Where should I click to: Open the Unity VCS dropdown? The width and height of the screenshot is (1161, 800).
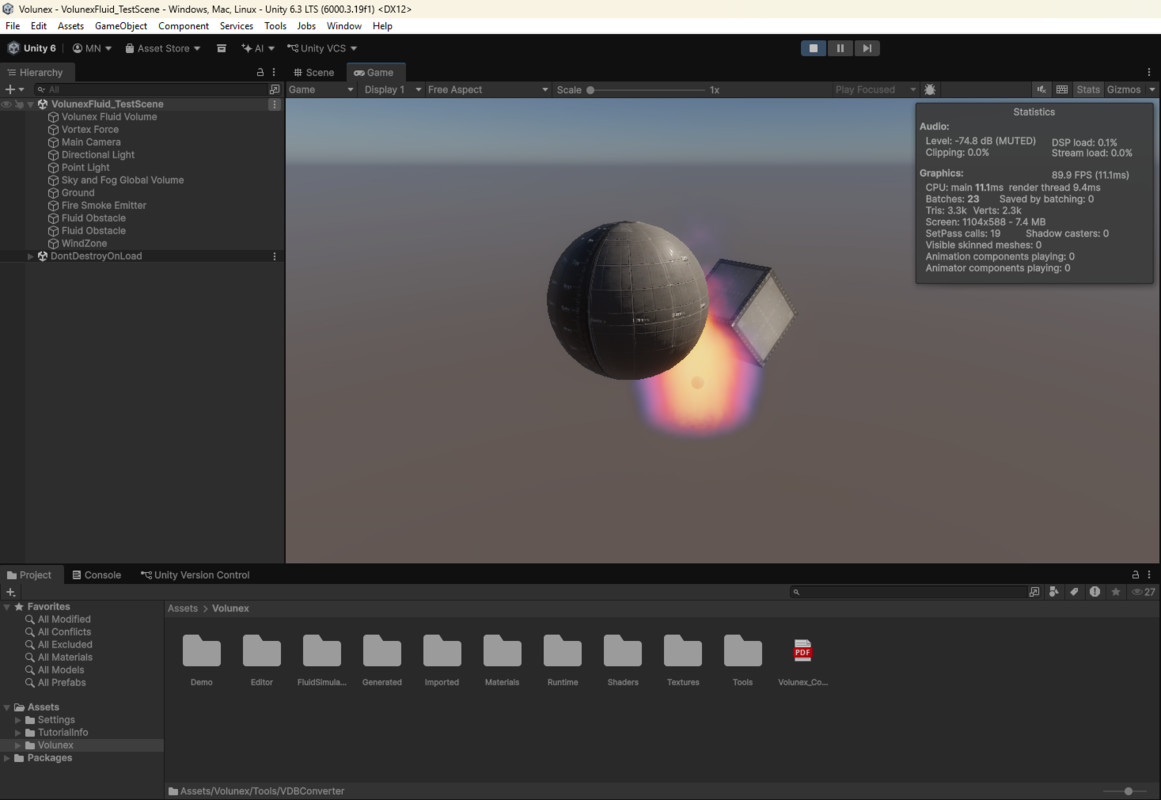(322, 48)
